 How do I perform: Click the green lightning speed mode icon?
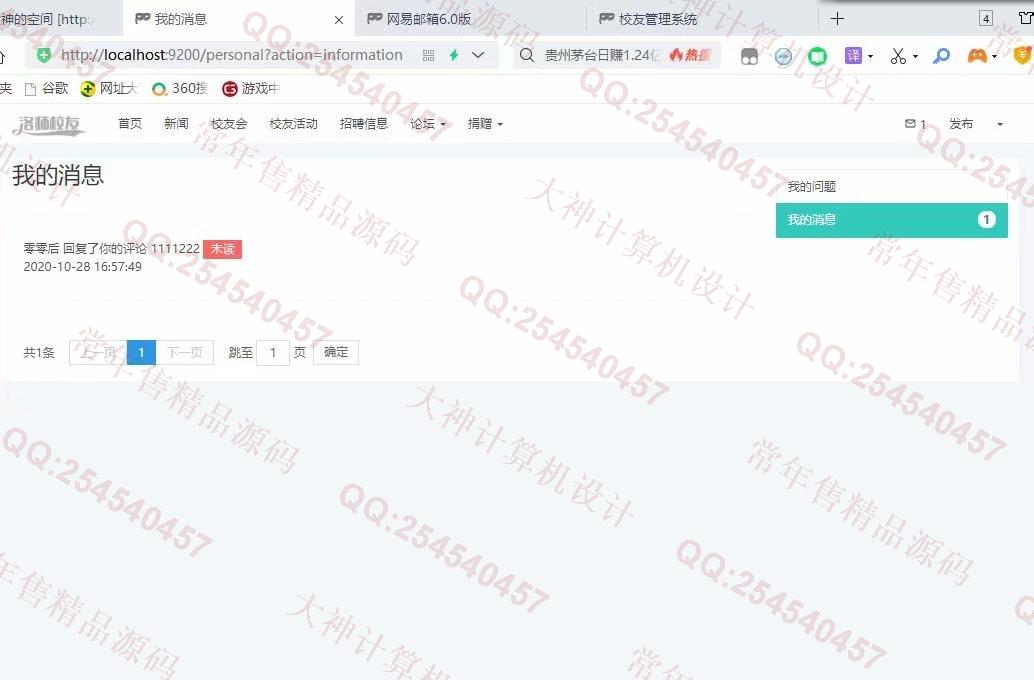click(x=454, y=55)
